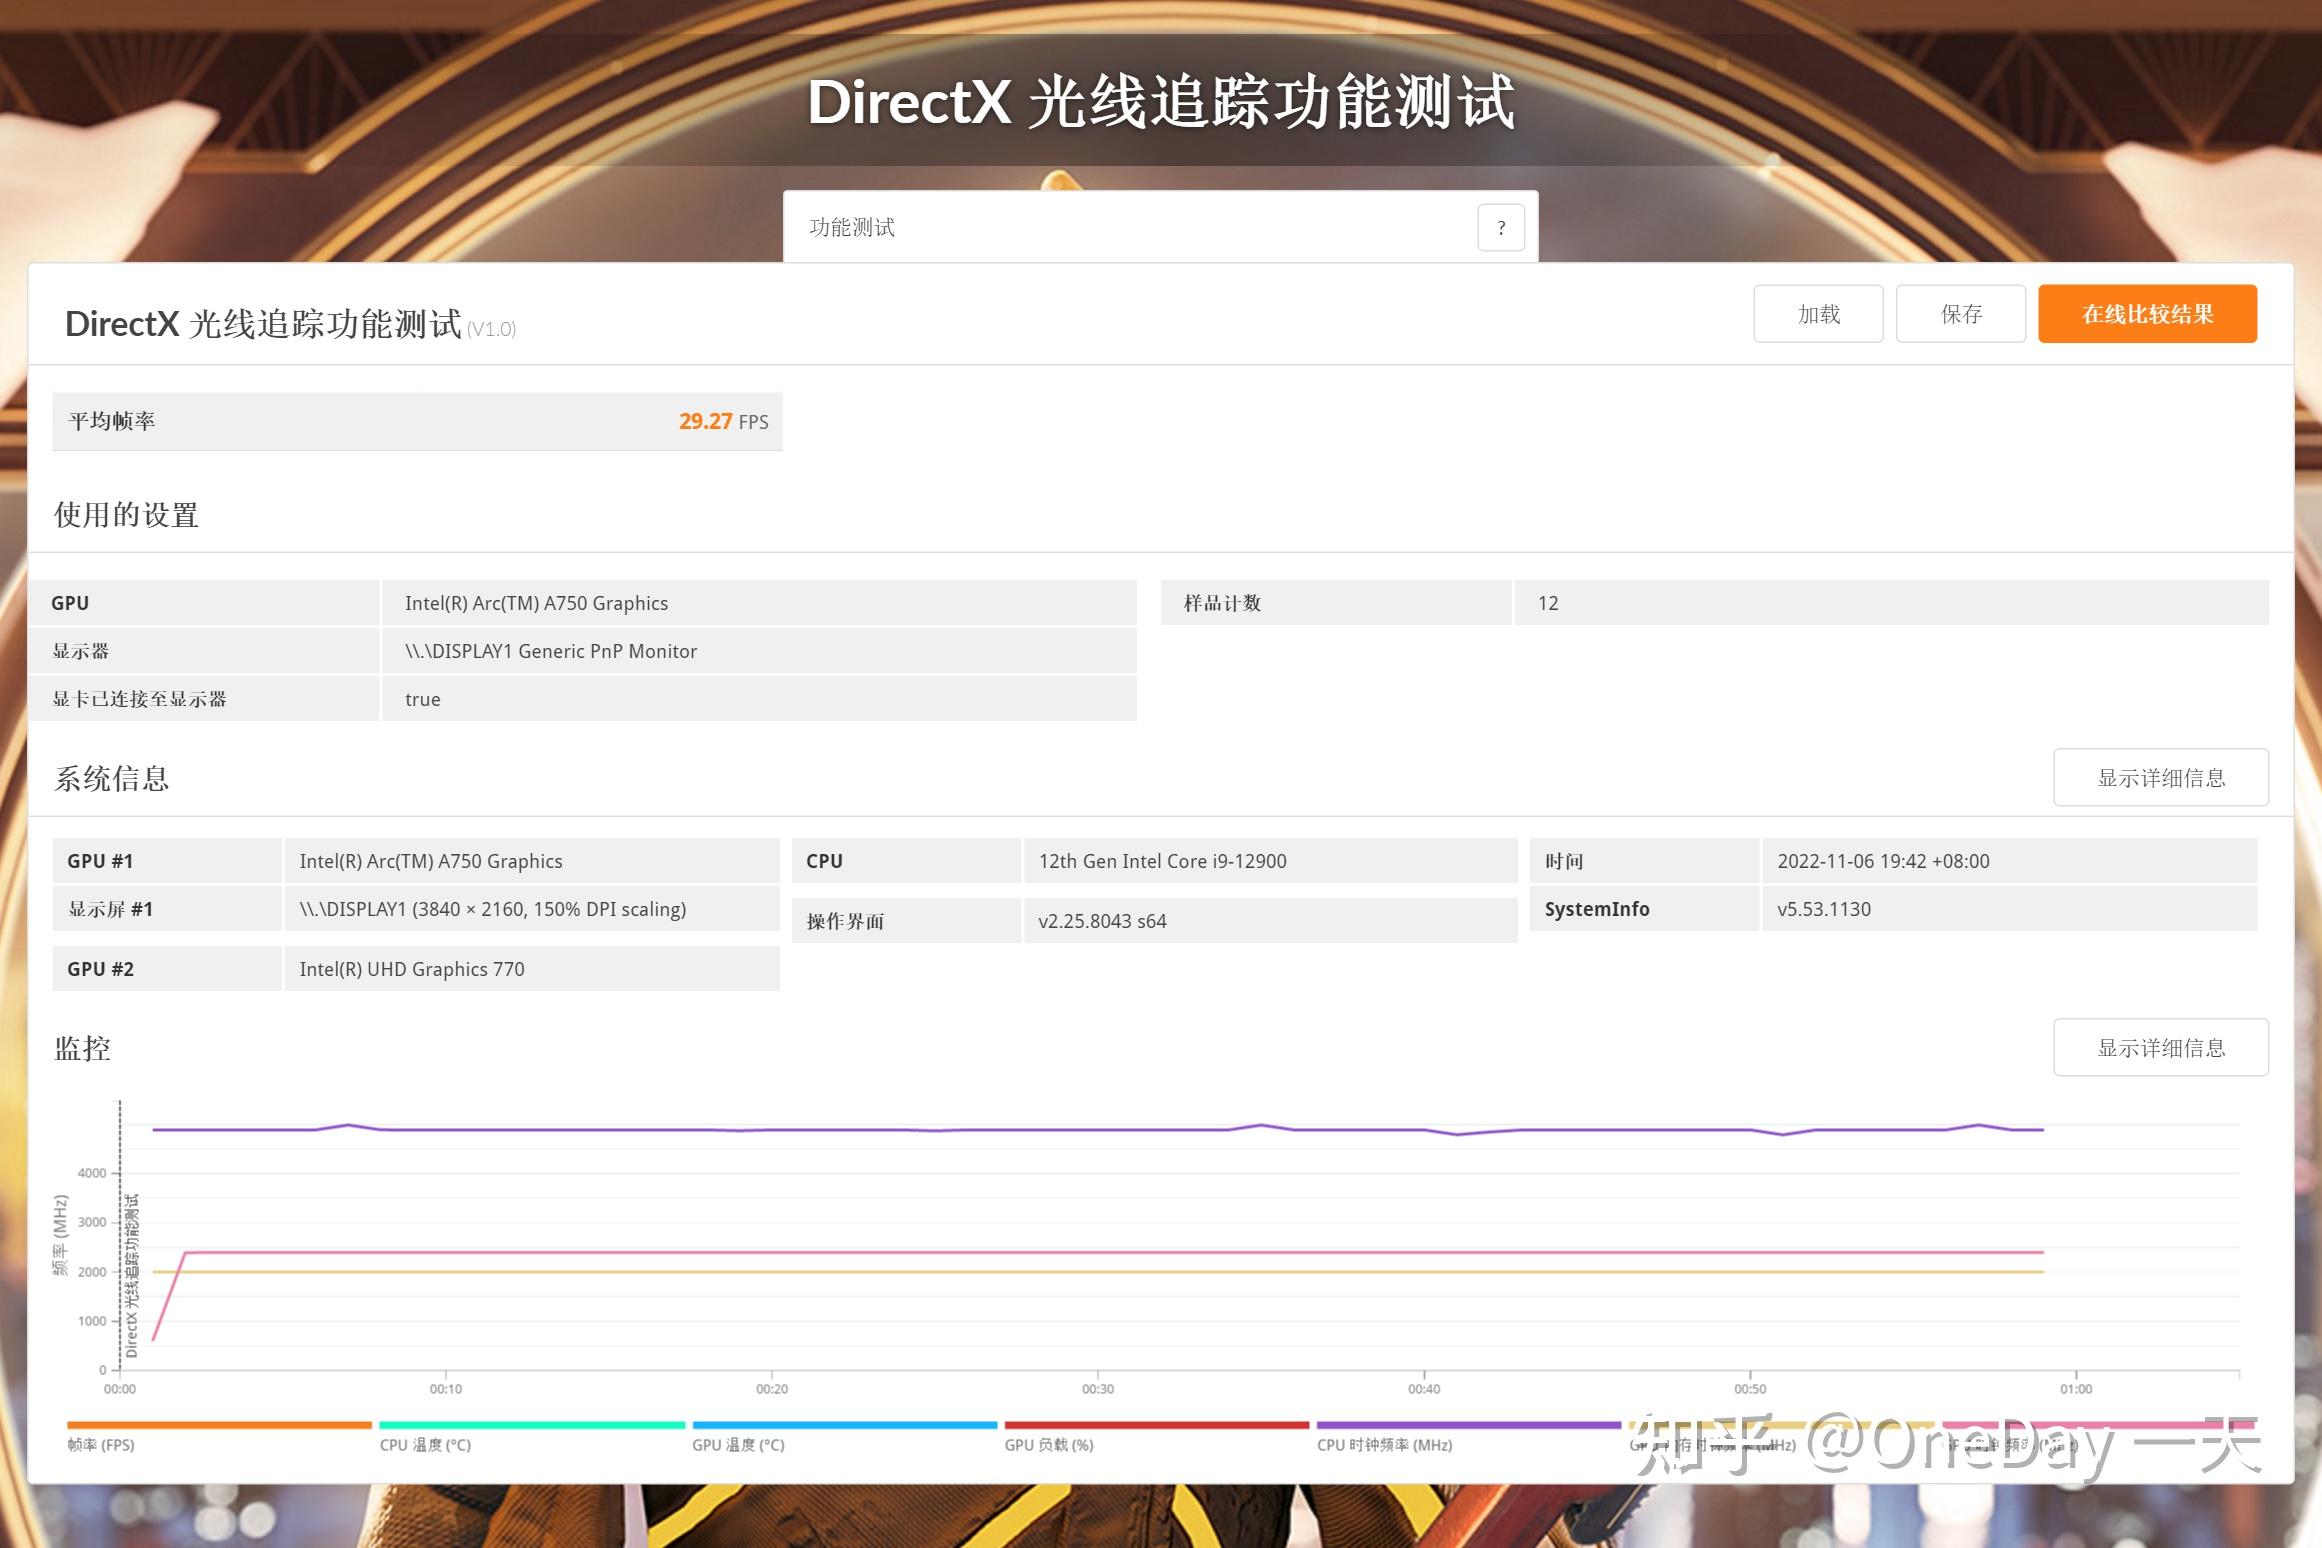Open 显示详细信息 beside 监控
Screen dimensions: 2322x1548
[2161, 1048]
